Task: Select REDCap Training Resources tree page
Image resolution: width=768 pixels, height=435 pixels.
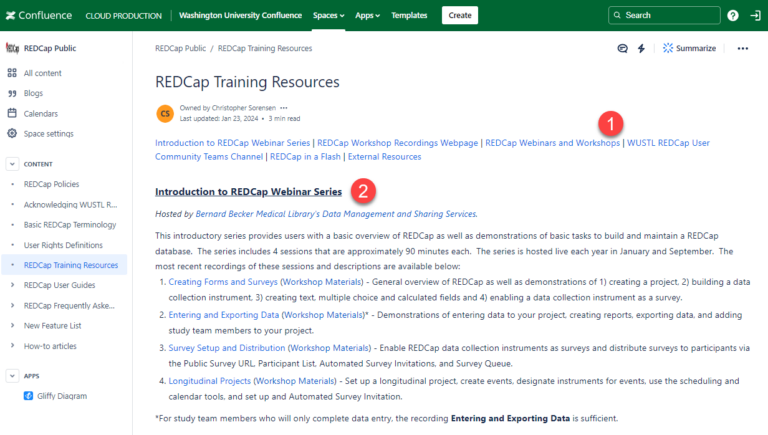Action: [71, 265]
